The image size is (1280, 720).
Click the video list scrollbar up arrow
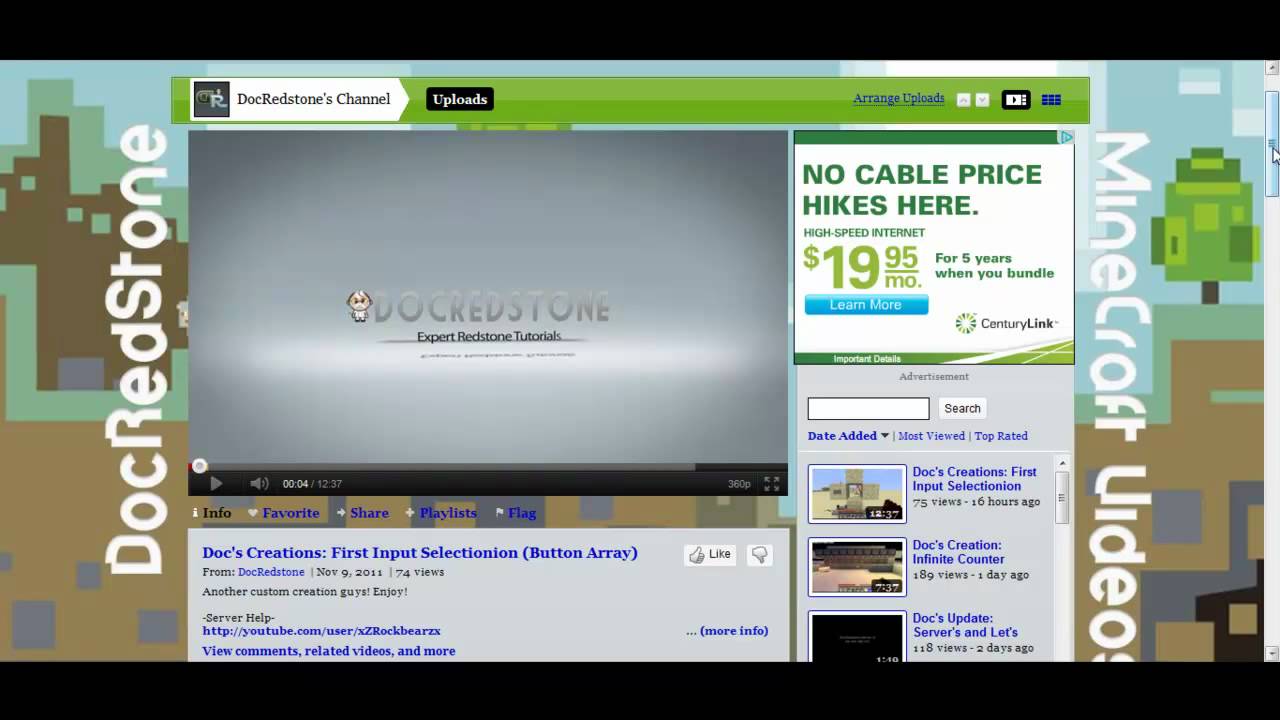1062,463
